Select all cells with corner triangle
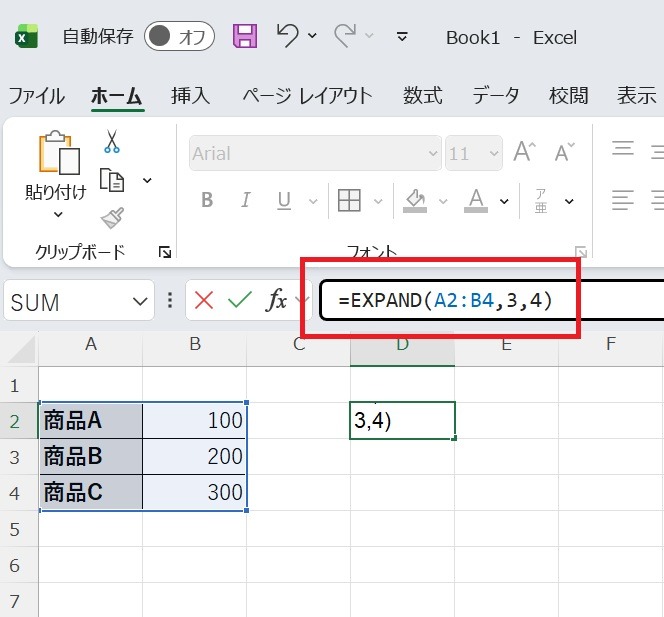664x617 pixels. (x=20, y=349)
